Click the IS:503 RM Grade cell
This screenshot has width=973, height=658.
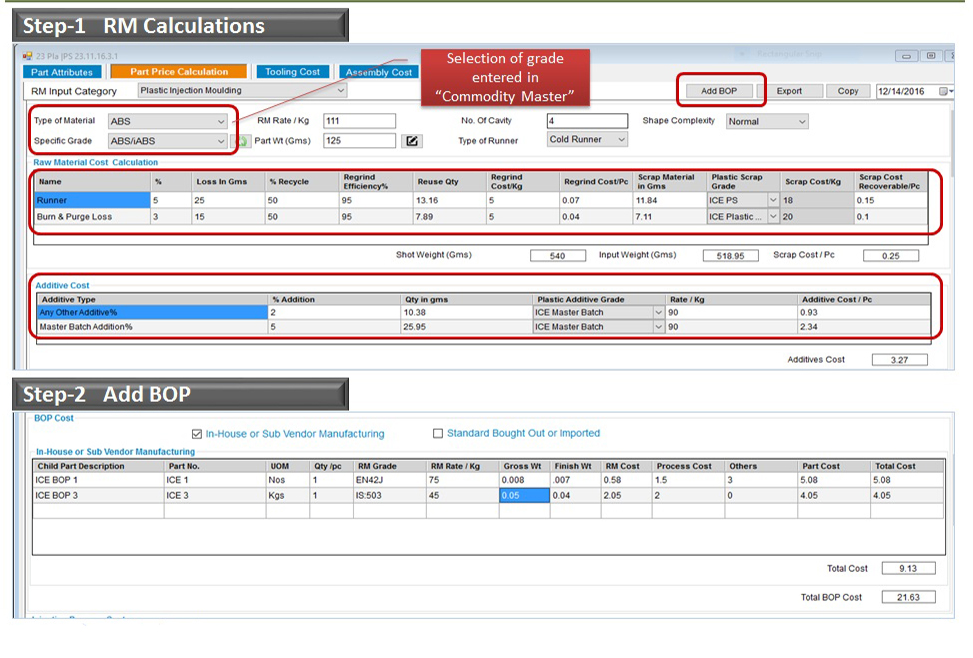click(x=390, y=495)
